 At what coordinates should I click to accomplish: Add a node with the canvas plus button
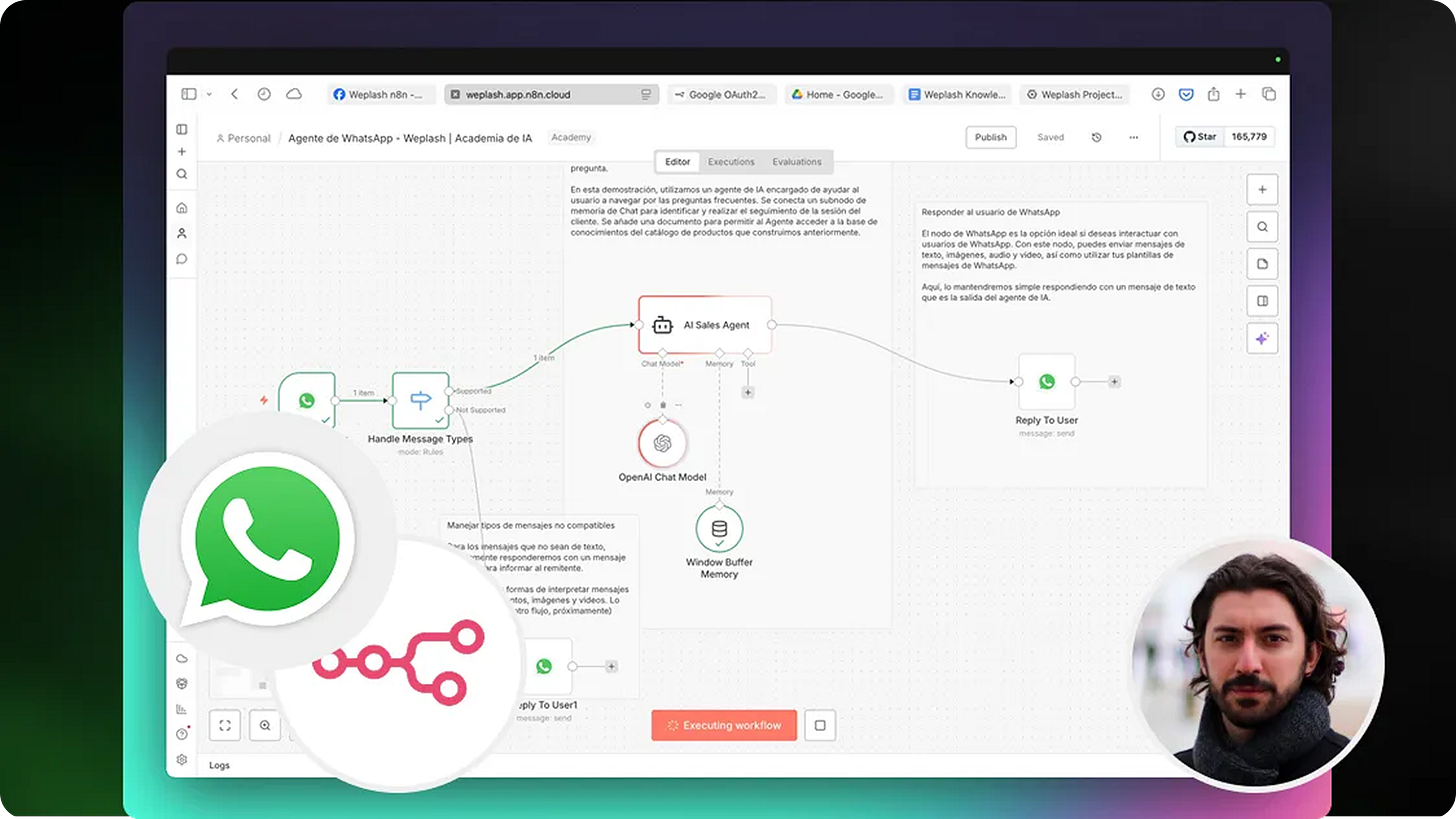[x=1262, y=189]
